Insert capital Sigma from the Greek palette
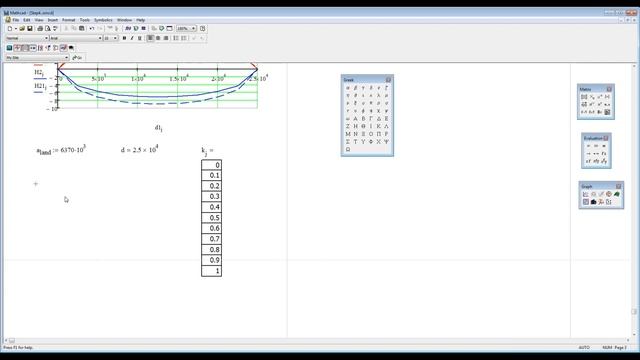Image resolution: width=640 pixels, height=360 pixels. [x=348, y=142]
